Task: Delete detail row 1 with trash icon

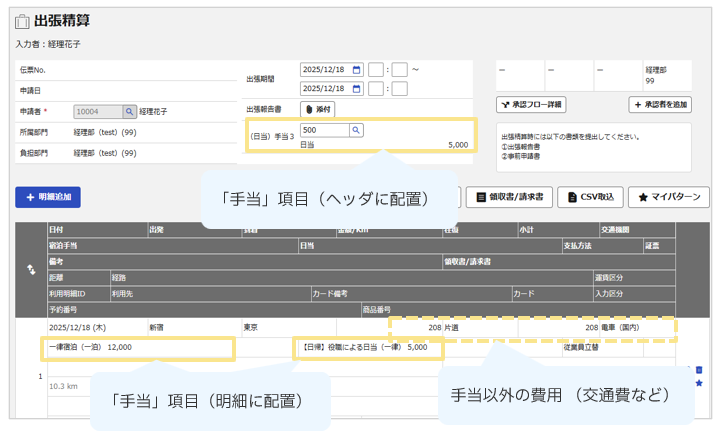Action: tap(699, 370)
